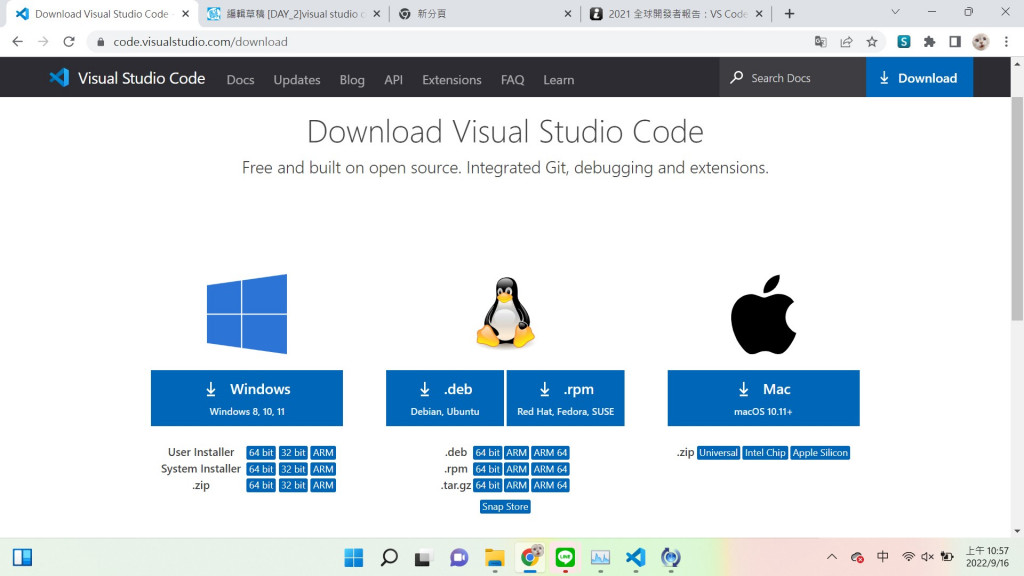Image resolution: width=1024 pixels, height=576 pixels.
Task: Download Windows System Installer 32 bit
Action: 293,469
